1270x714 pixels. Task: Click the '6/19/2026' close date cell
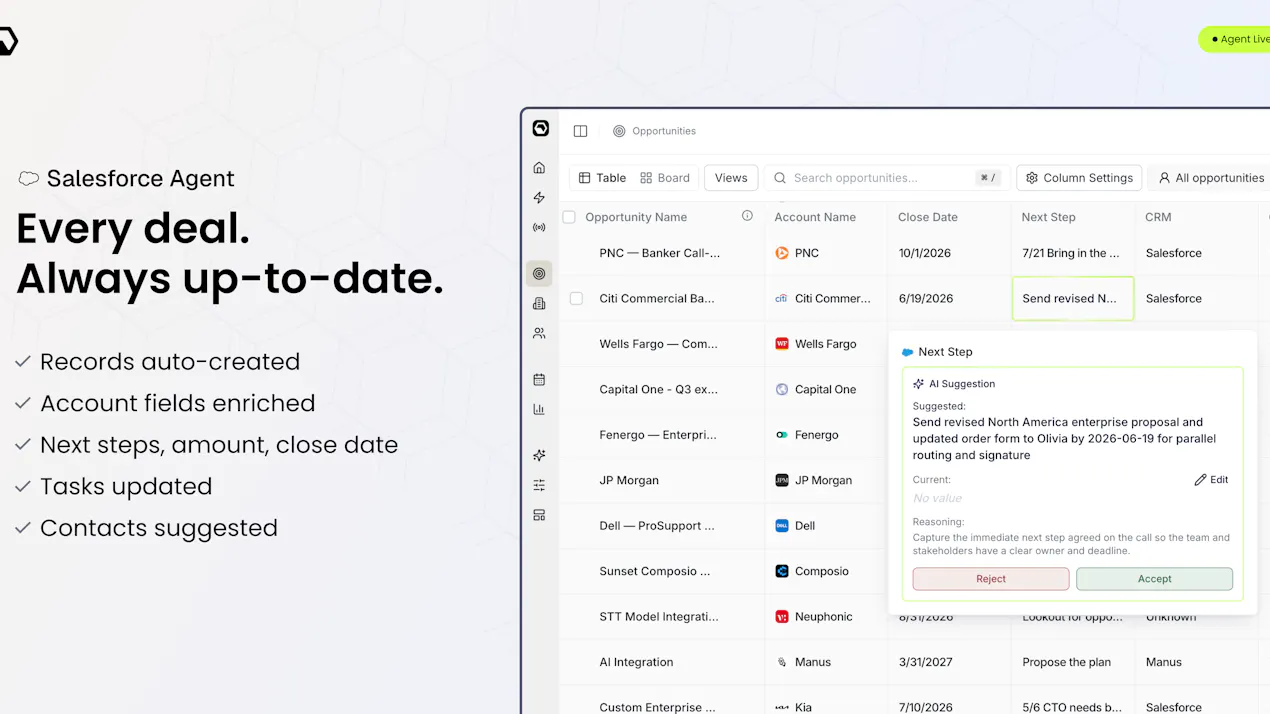click(925, 298)
